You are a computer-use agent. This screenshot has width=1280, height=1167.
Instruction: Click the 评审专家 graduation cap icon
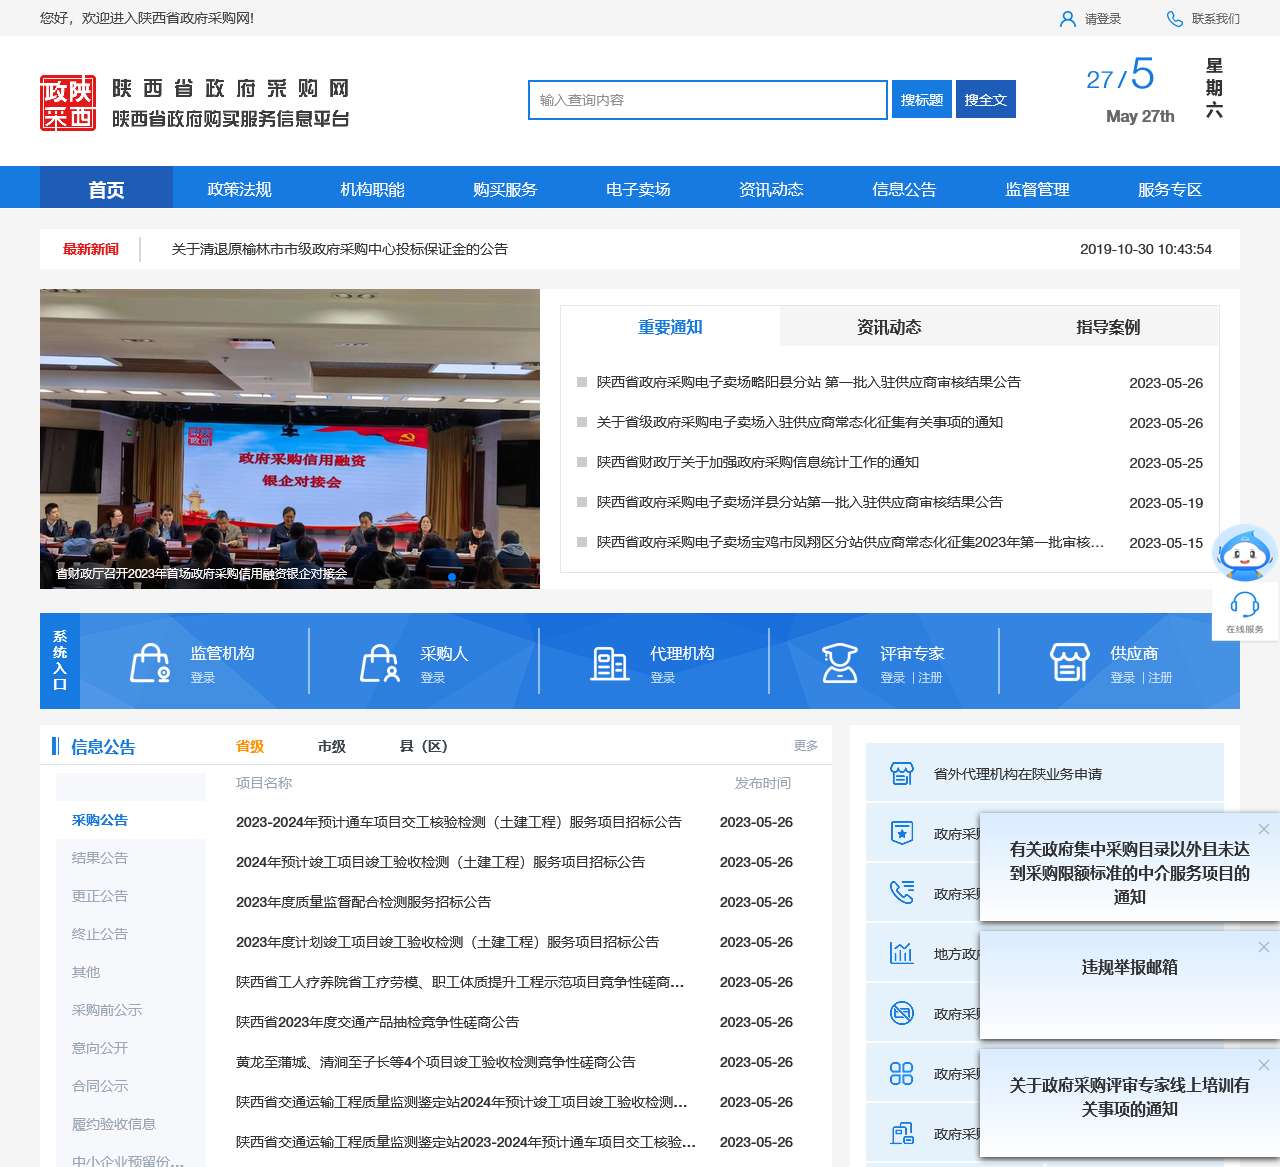840,661
